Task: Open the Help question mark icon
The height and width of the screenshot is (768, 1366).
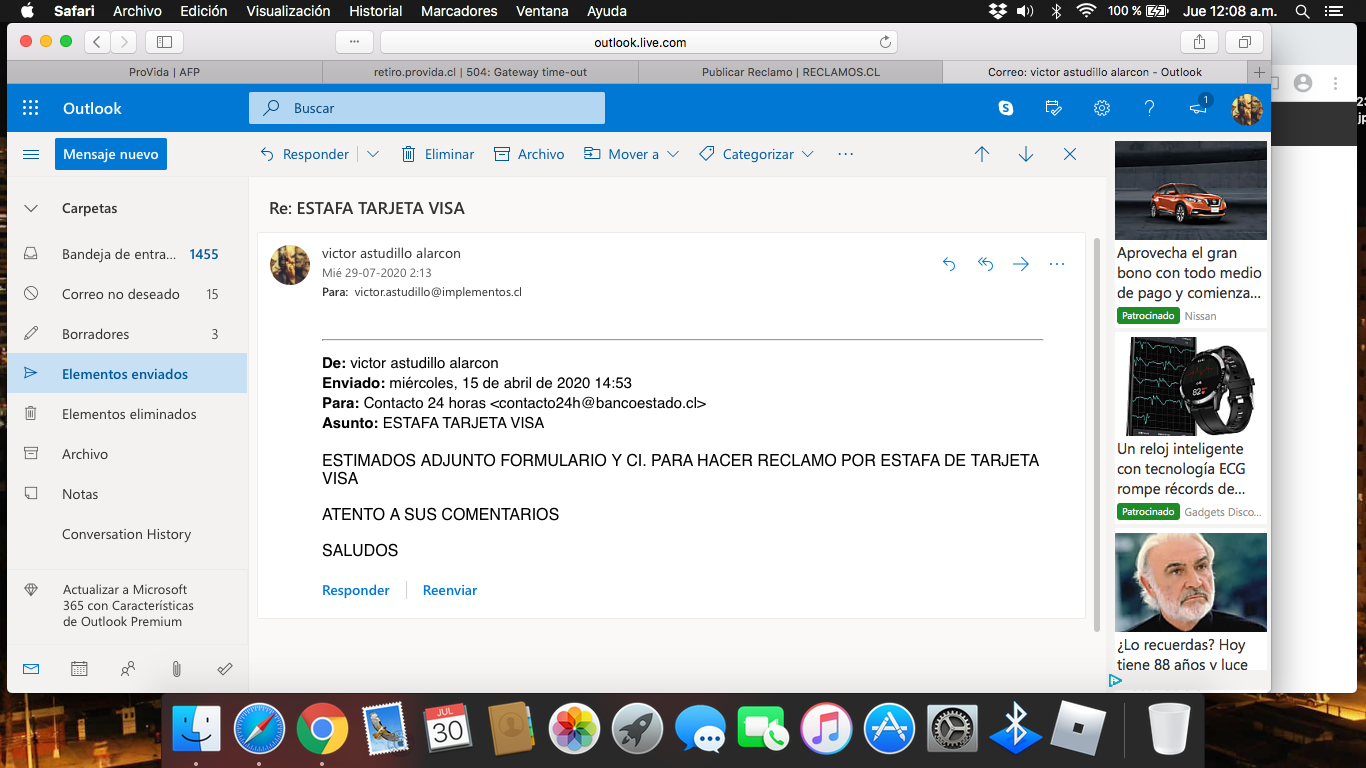Action: click(x=1149, y=108)
